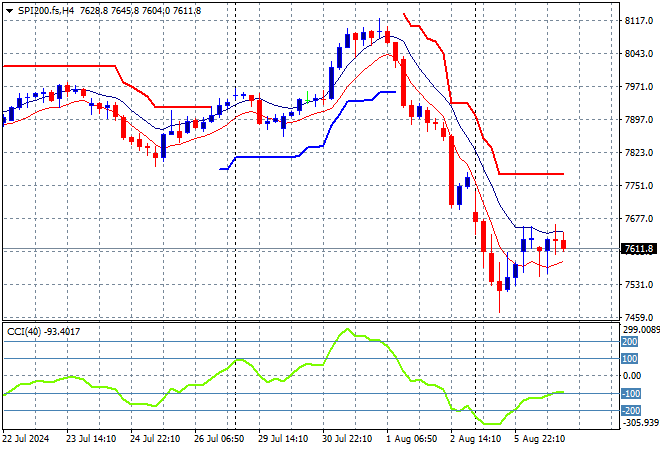The width and height of the screenshot is (660, 450).
Task: Click the CCI 100 level label
Action: [630, 359]
